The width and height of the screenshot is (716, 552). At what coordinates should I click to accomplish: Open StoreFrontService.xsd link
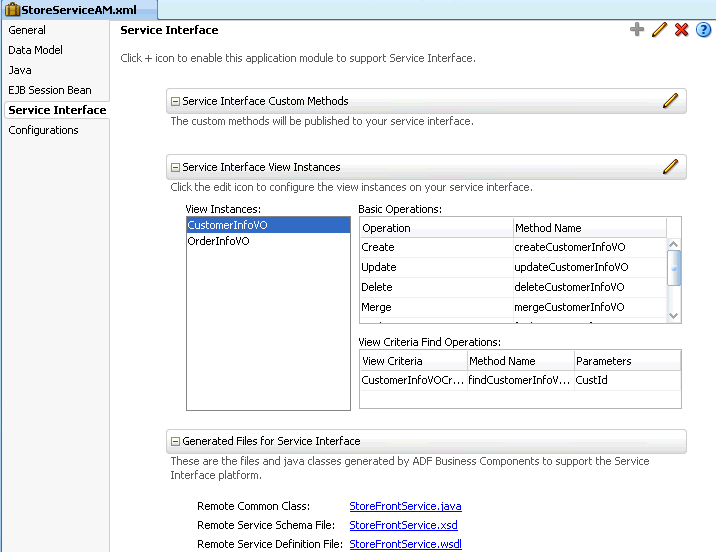tap(404, 526)
